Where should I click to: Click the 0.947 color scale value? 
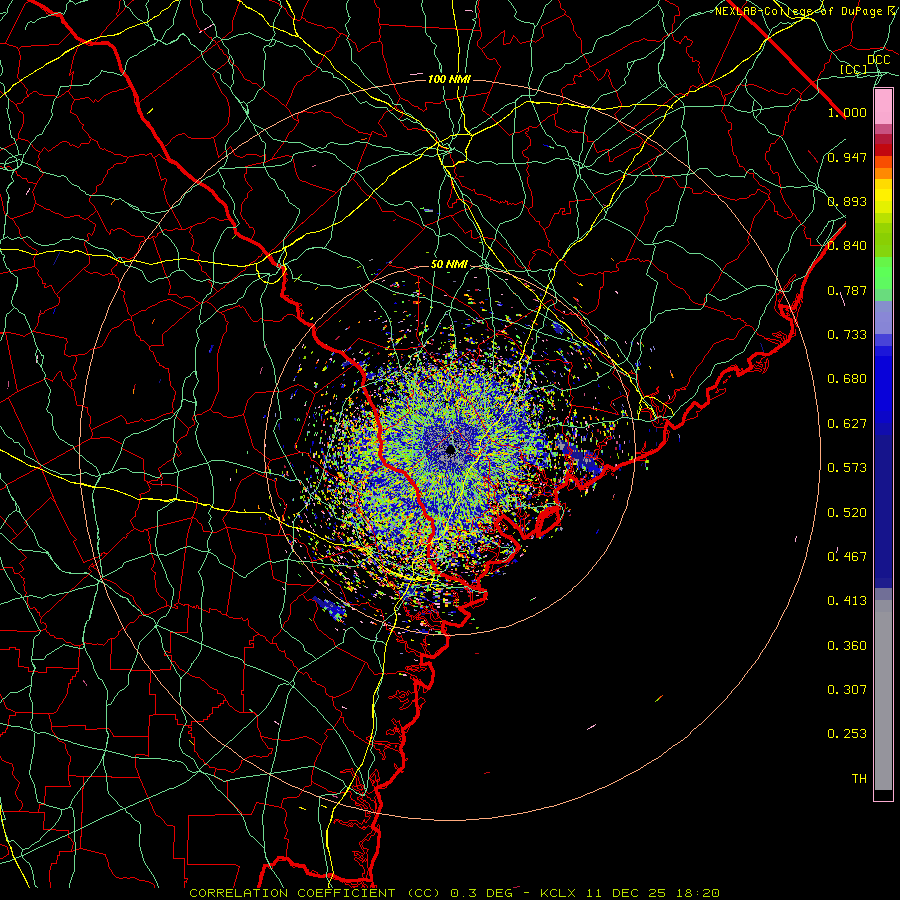click(x=847, y=157)
